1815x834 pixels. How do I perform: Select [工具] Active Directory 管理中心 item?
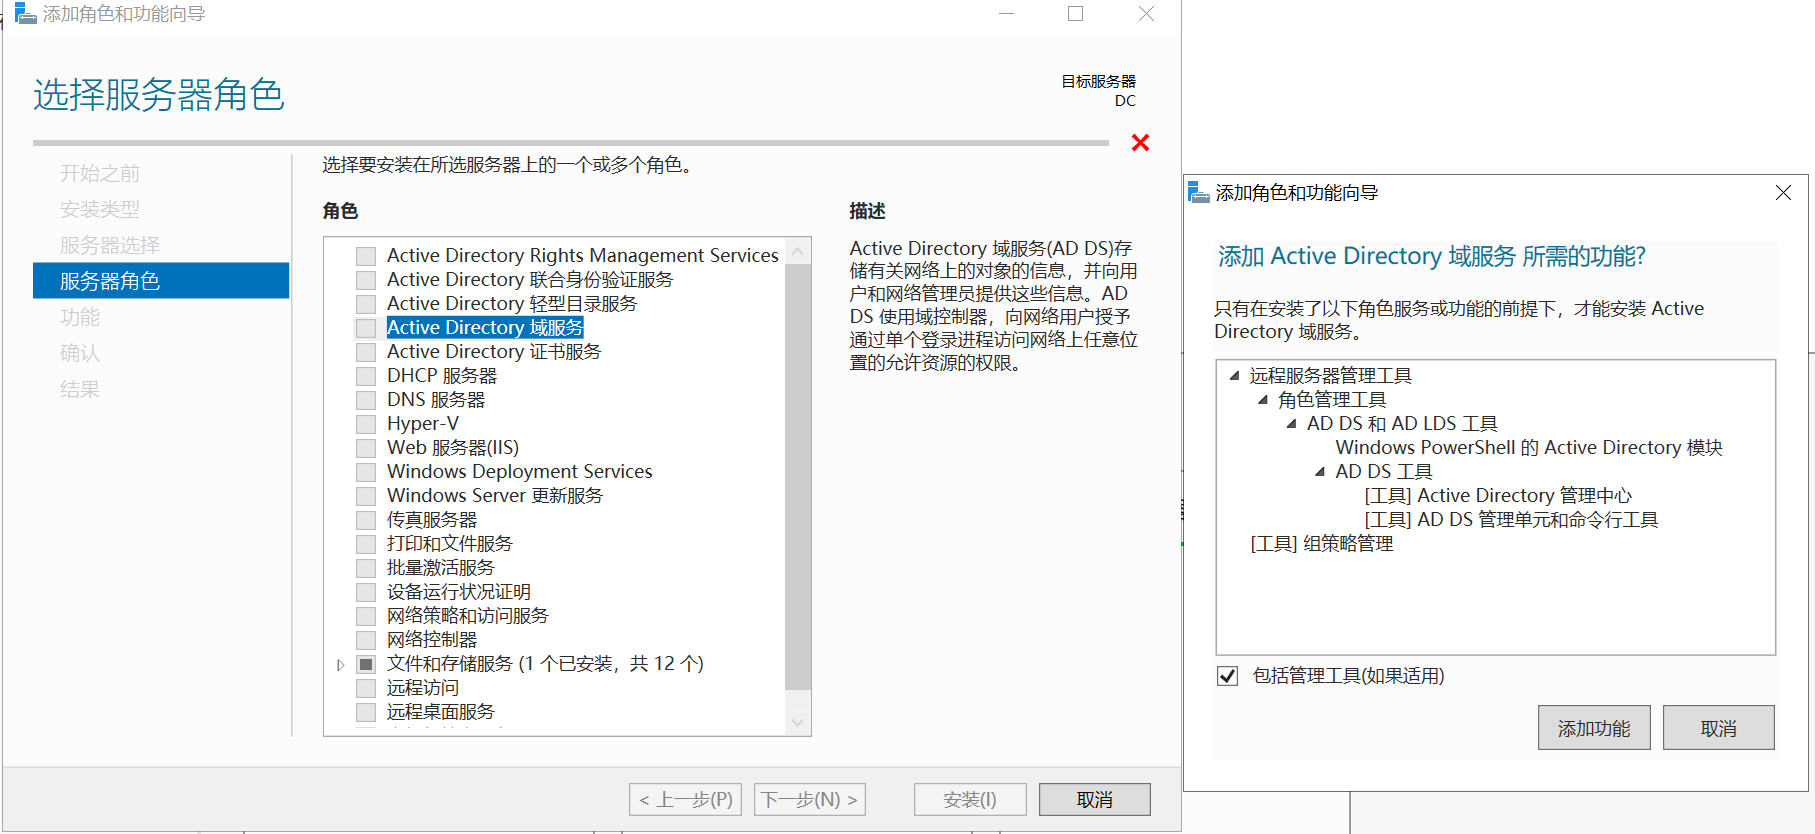(x=1498, y=496)
